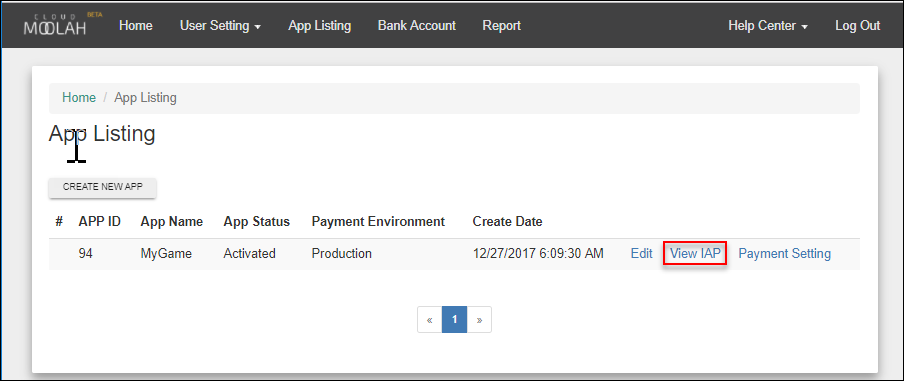Click the # column header

pyautogui.click(x=59, y=222)
